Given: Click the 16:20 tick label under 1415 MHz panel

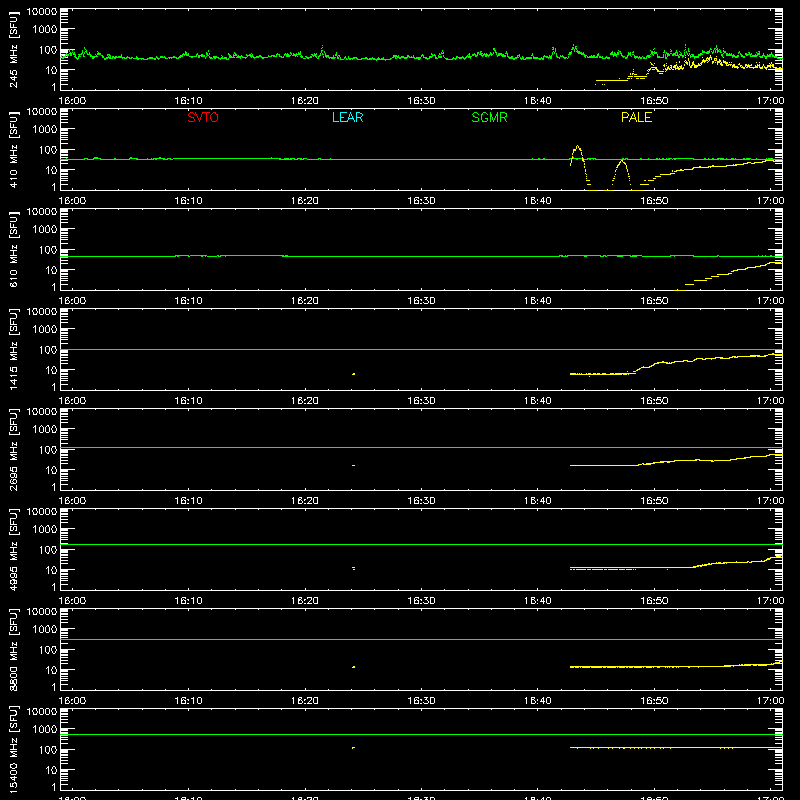Looking at the screenshot, I should point(305,401).
